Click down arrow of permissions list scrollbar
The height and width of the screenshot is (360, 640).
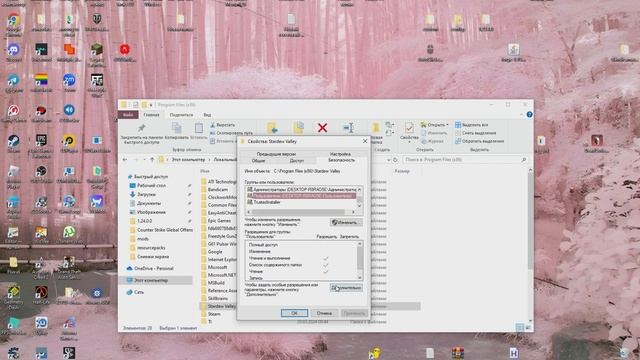pos(360,278)
